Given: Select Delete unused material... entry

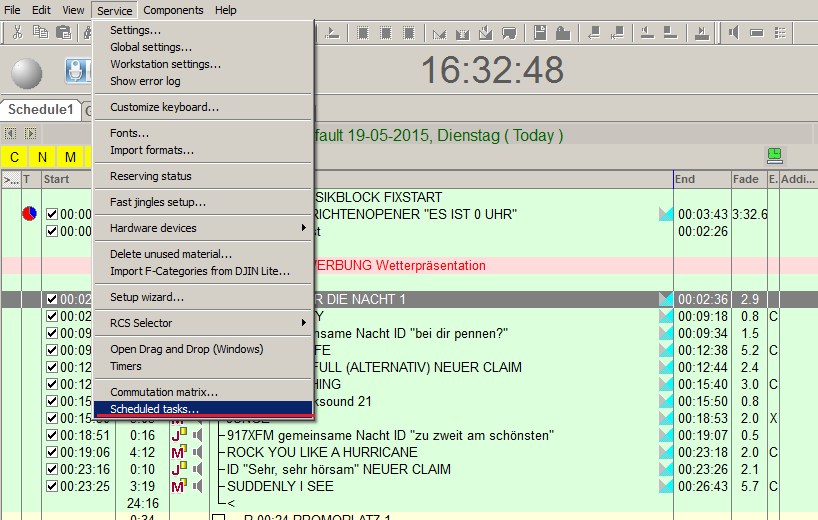Looking at the screenshot, I should click(x=203, y=254).
